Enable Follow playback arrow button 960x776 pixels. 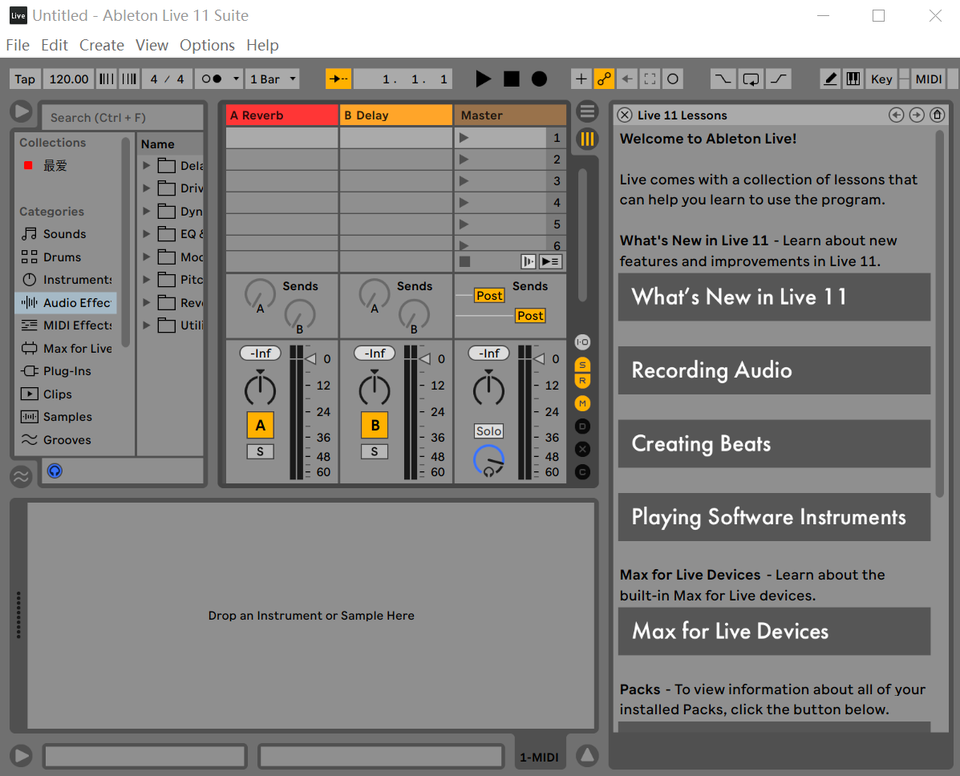coord(339,79)
